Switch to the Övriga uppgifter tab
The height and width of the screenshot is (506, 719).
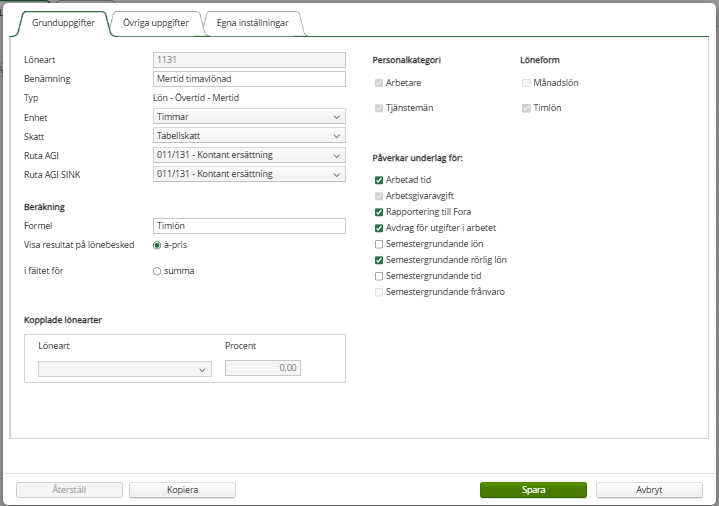pos(156,23)
